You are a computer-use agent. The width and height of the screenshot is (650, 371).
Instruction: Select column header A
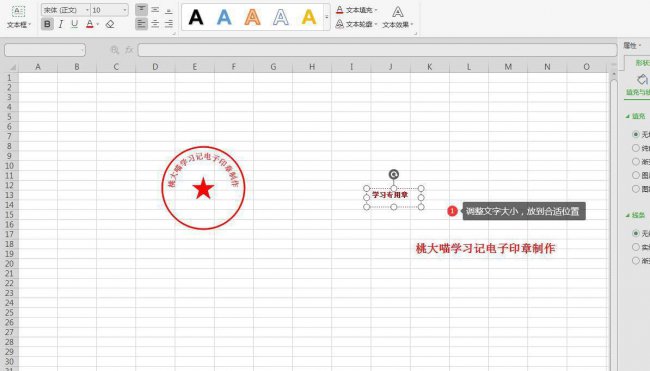tap(38, 67)
